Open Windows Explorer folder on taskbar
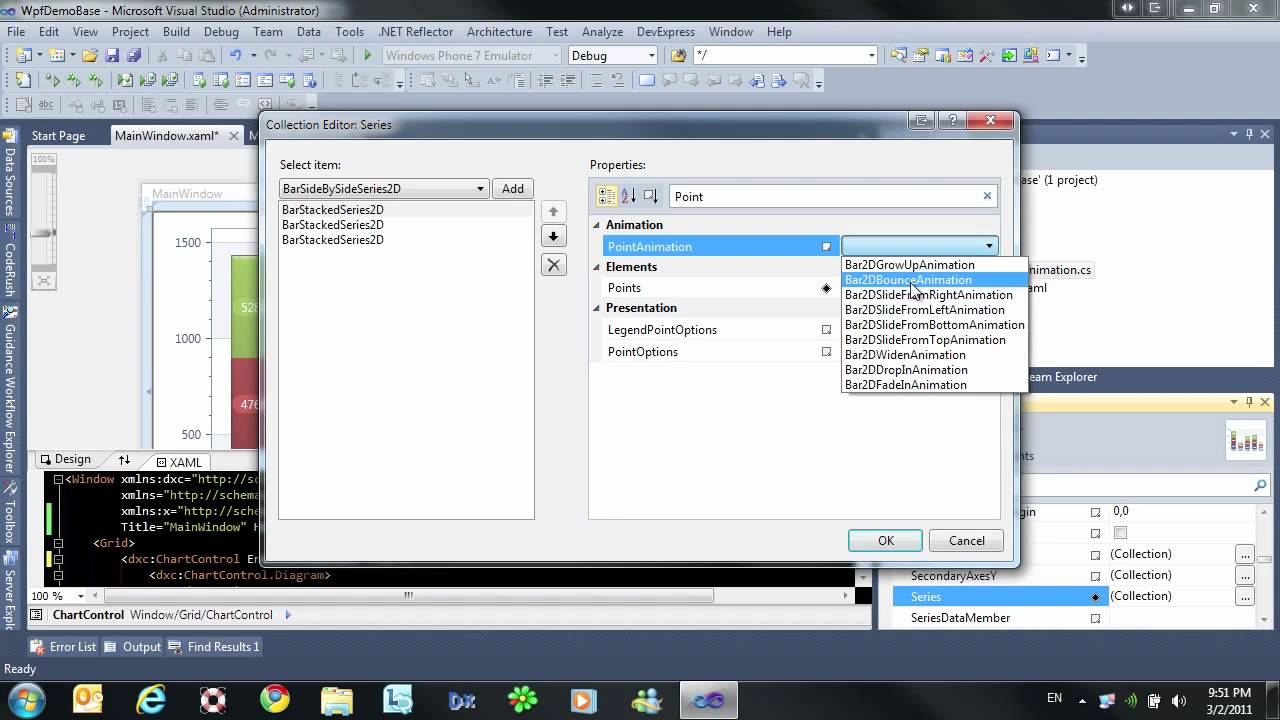 pos(337,698)
